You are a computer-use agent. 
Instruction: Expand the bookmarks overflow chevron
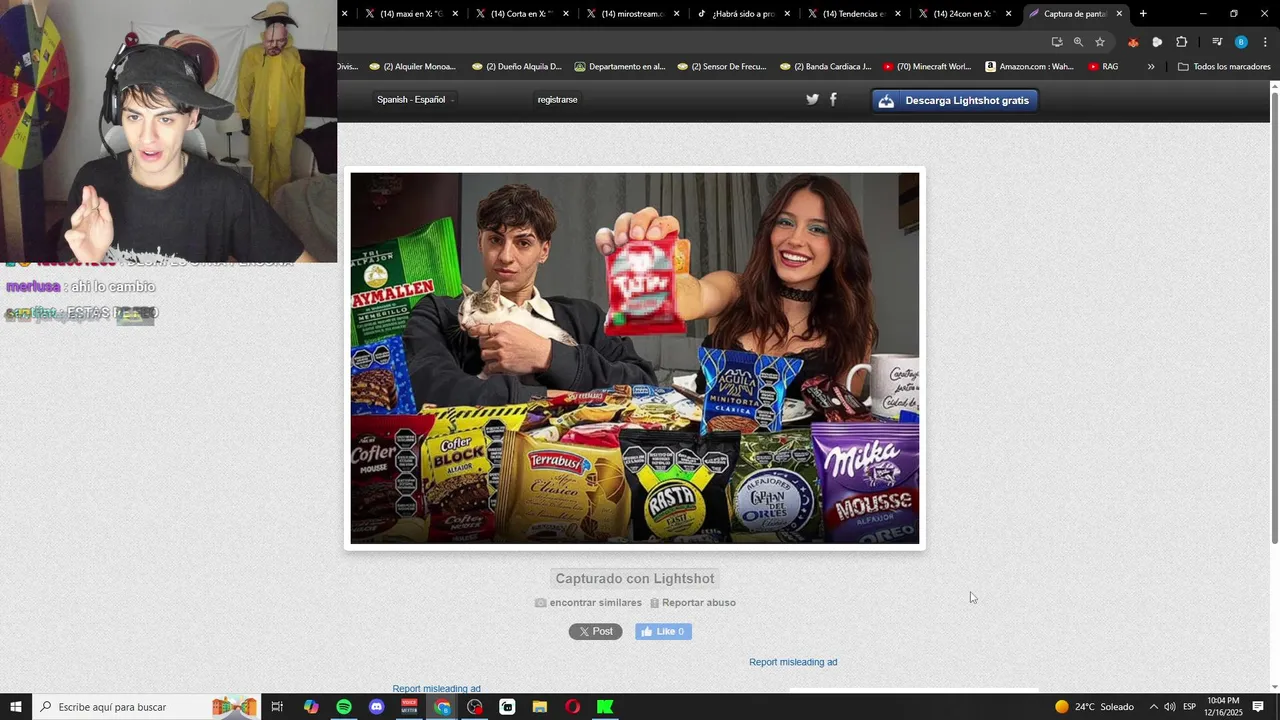[1151, 67]
